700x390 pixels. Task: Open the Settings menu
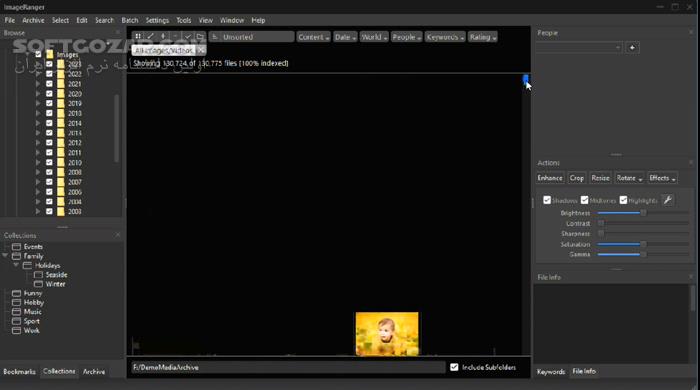tap(157, 21)
